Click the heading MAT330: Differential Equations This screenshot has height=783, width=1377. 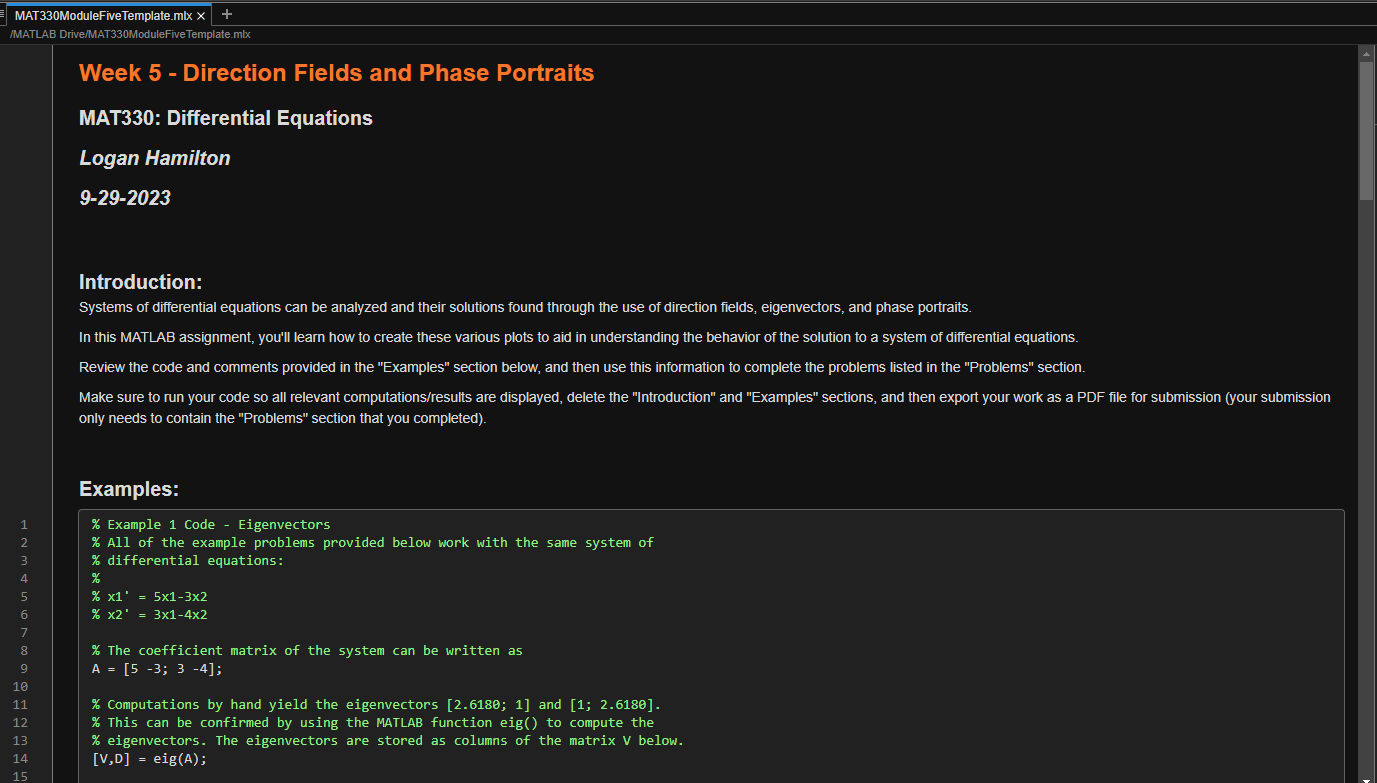tap(226, 118)
